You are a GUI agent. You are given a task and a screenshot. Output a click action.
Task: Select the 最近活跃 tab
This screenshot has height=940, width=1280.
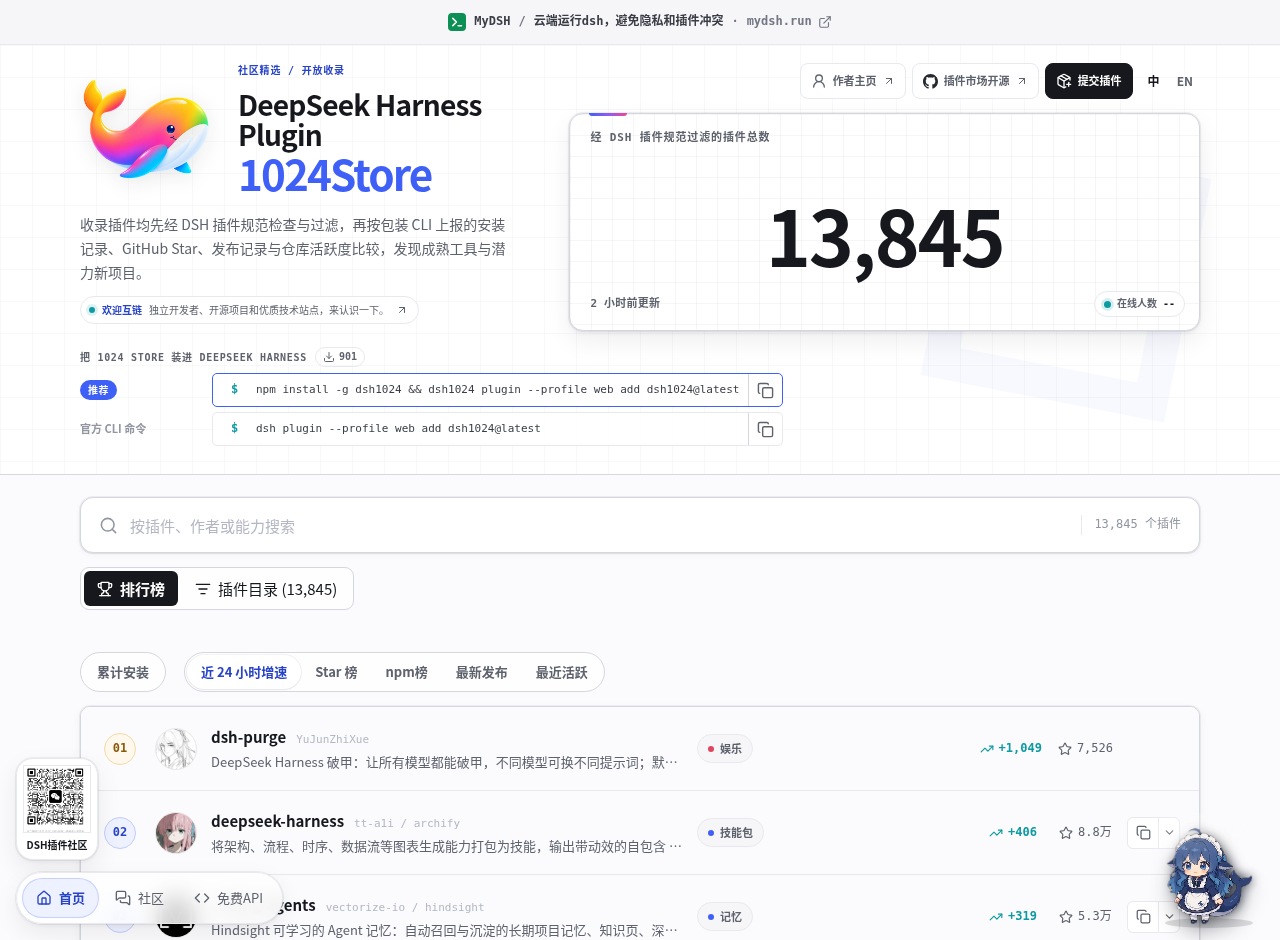tap(561, 672)
